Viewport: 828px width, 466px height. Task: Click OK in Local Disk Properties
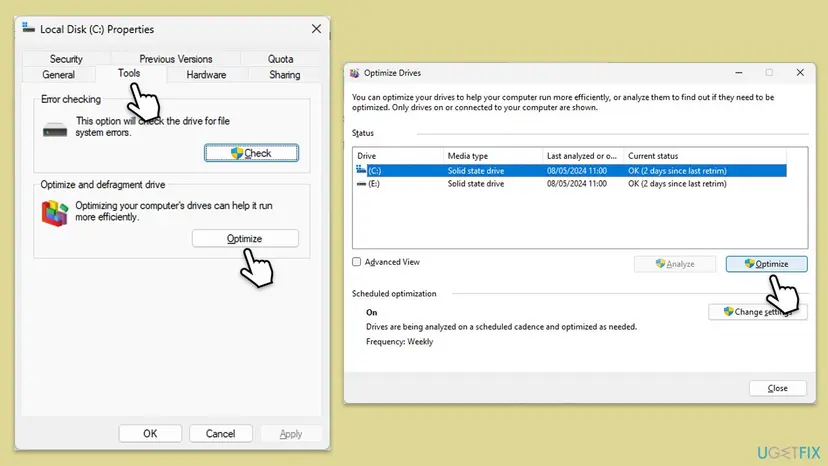pos(150,433)
